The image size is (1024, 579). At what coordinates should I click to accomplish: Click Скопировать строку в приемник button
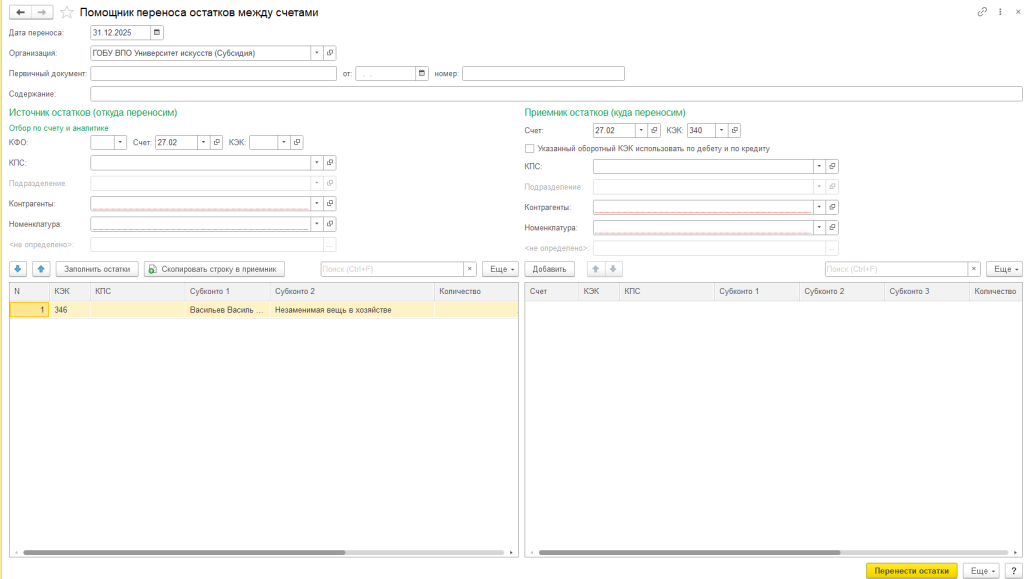[215, 269]
